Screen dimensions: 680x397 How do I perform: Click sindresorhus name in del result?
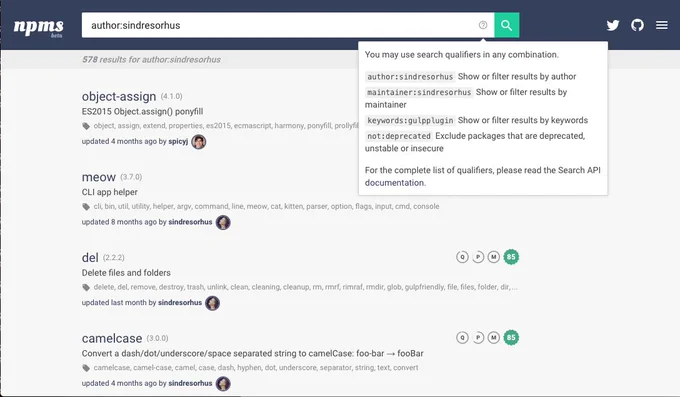coord(180,303)
